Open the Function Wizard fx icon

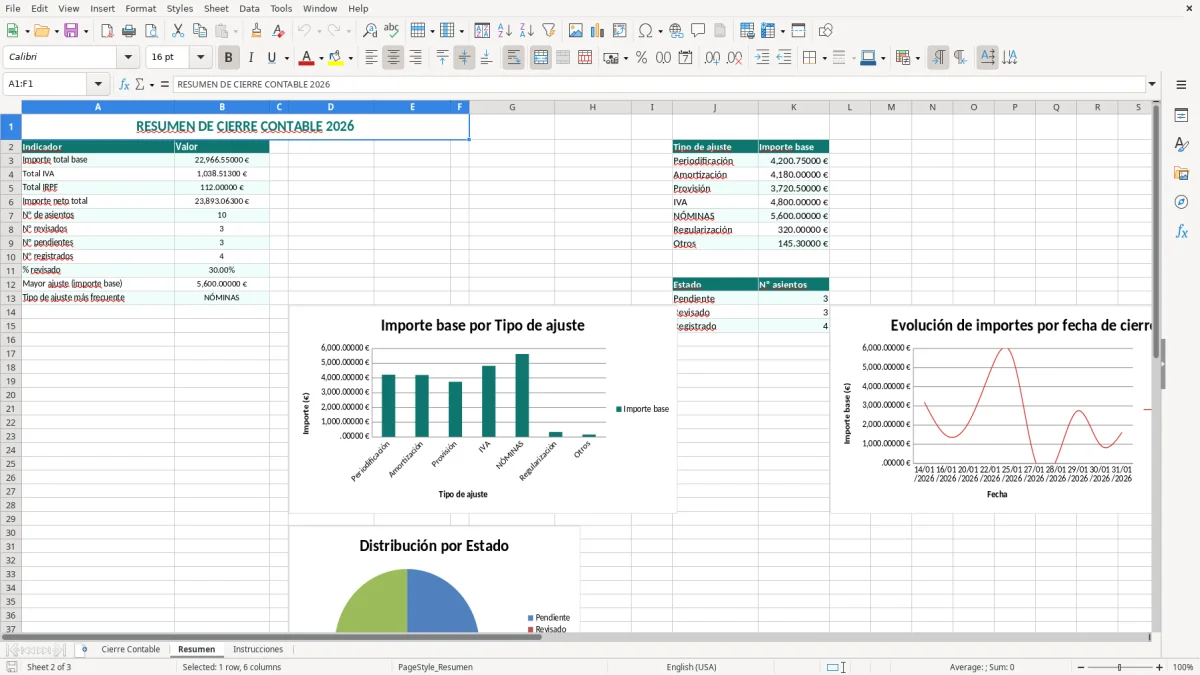point(124,84)
